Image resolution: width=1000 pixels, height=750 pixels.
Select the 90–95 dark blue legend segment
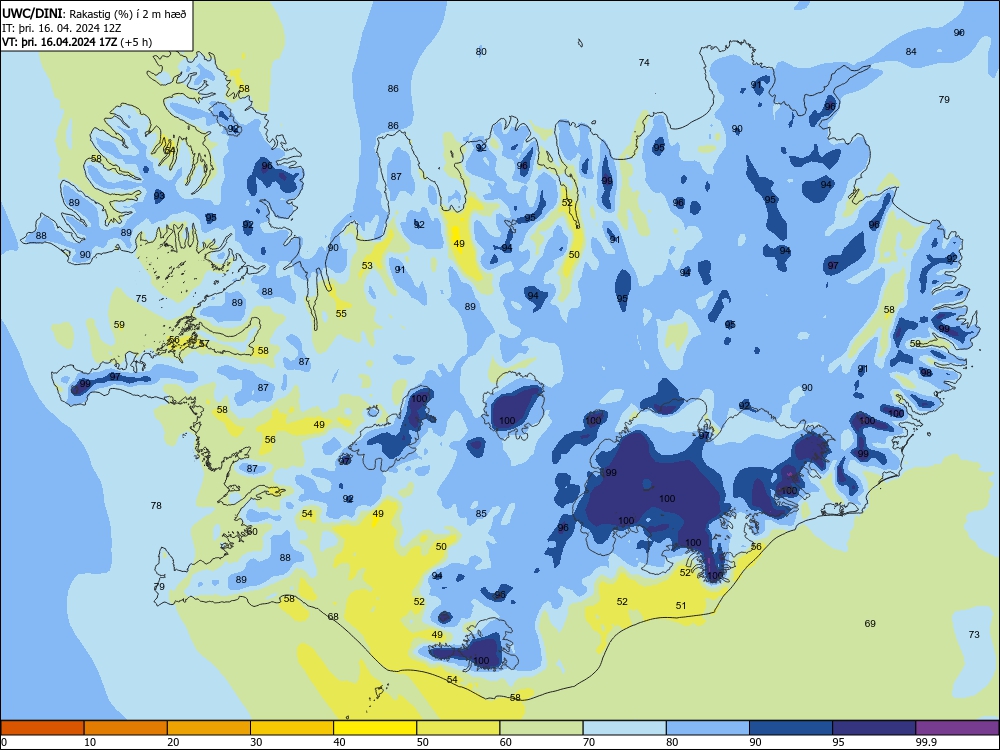click(x=791, y=728)
